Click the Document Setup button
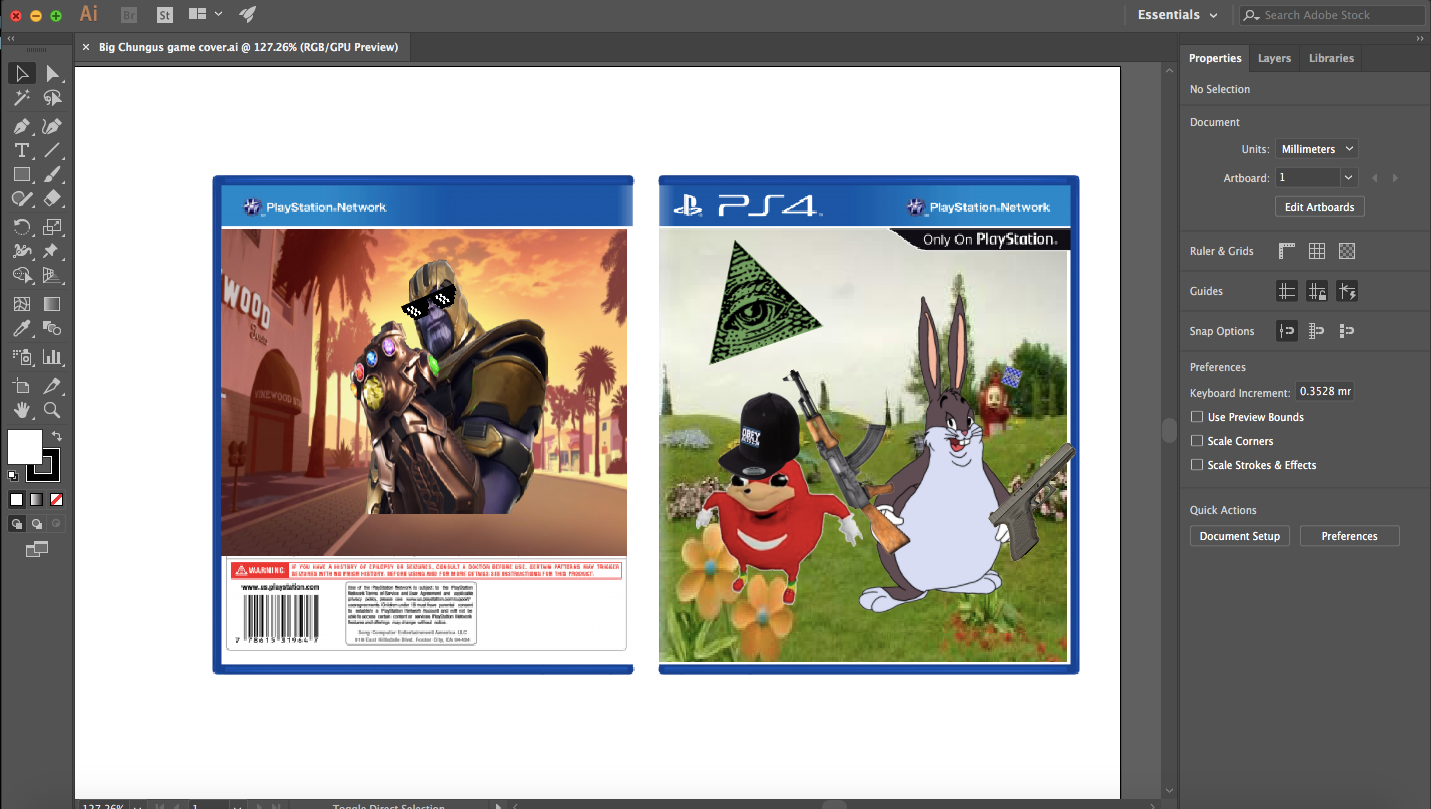This screenshot has height=809, width=1431. tap(1239, 536)
